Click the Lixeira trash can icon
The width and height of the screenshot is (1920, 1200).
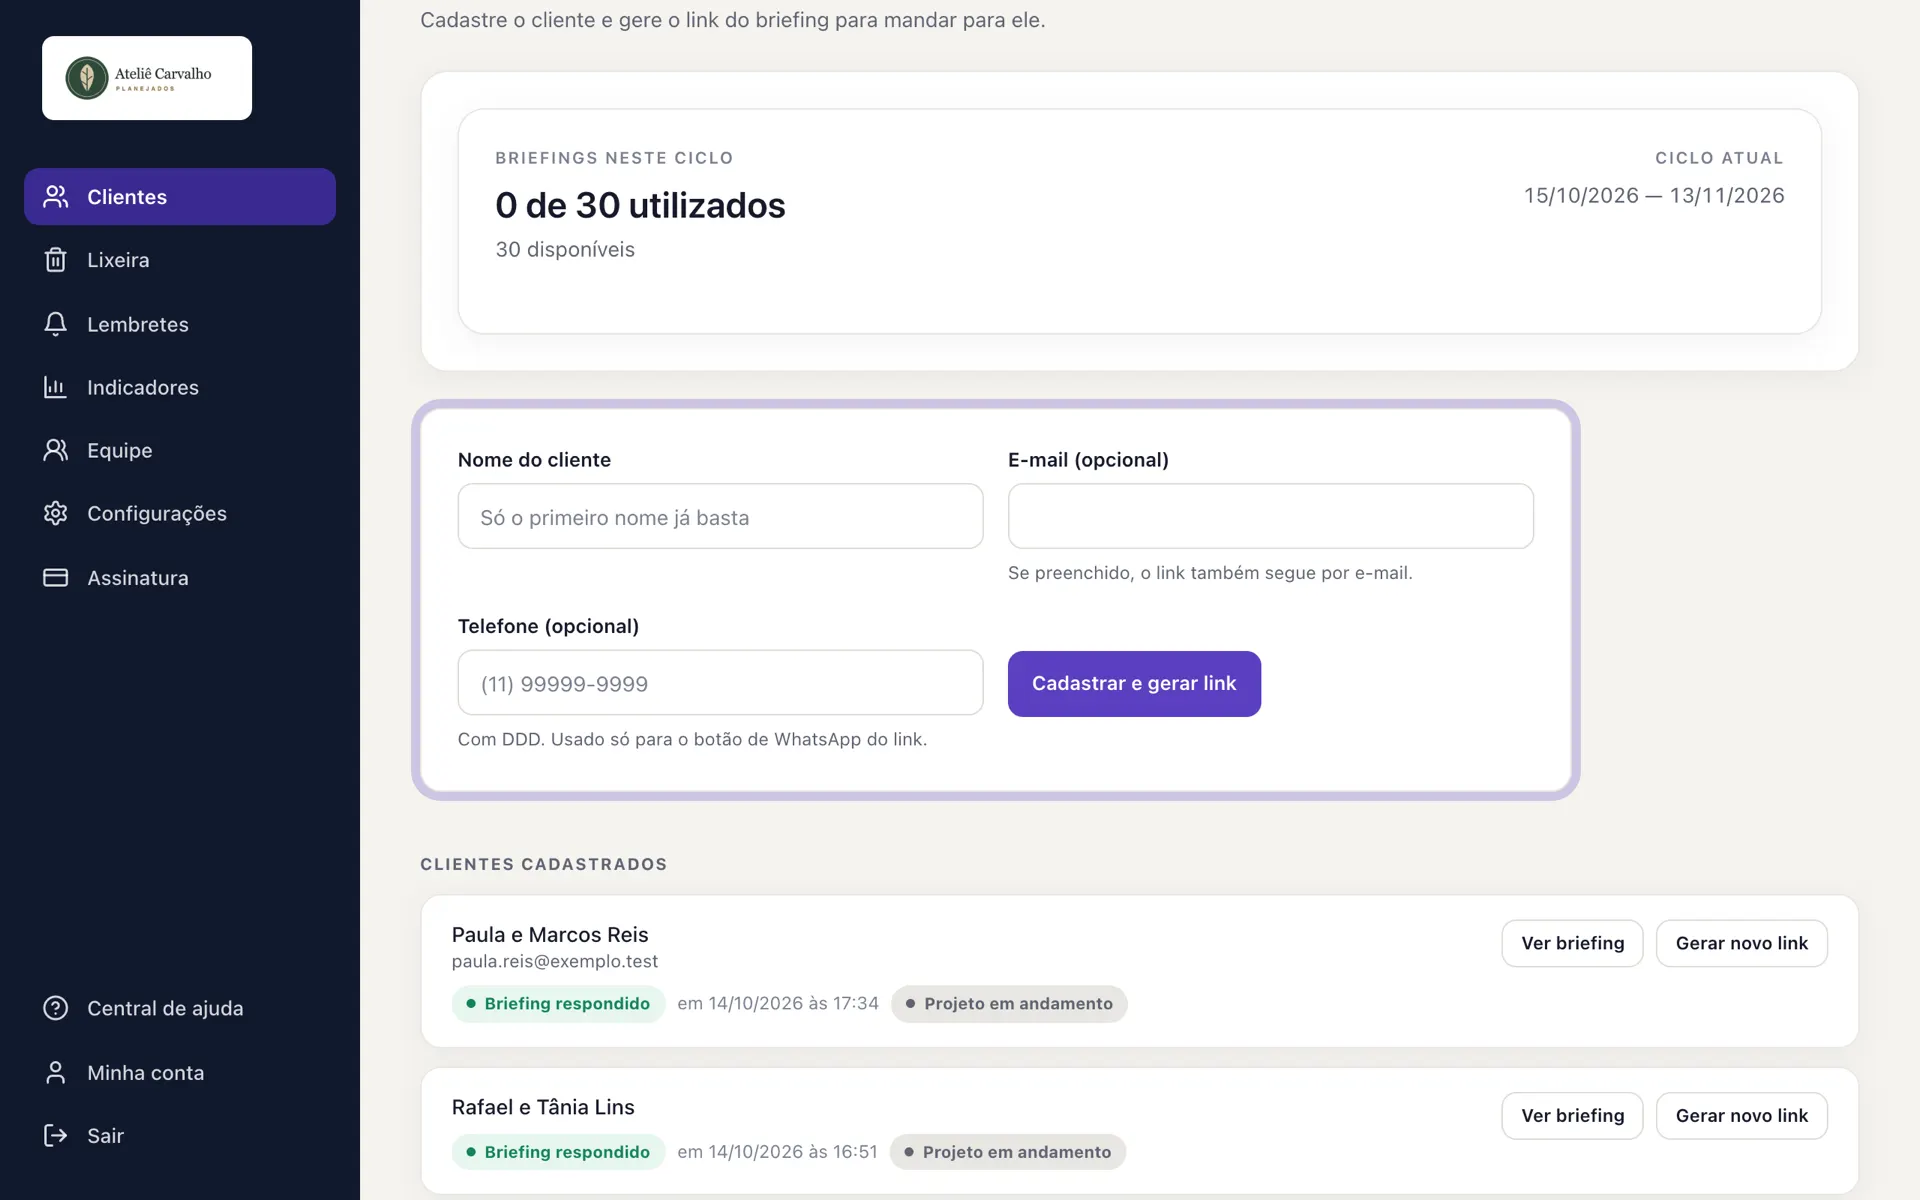coord(56,260)
